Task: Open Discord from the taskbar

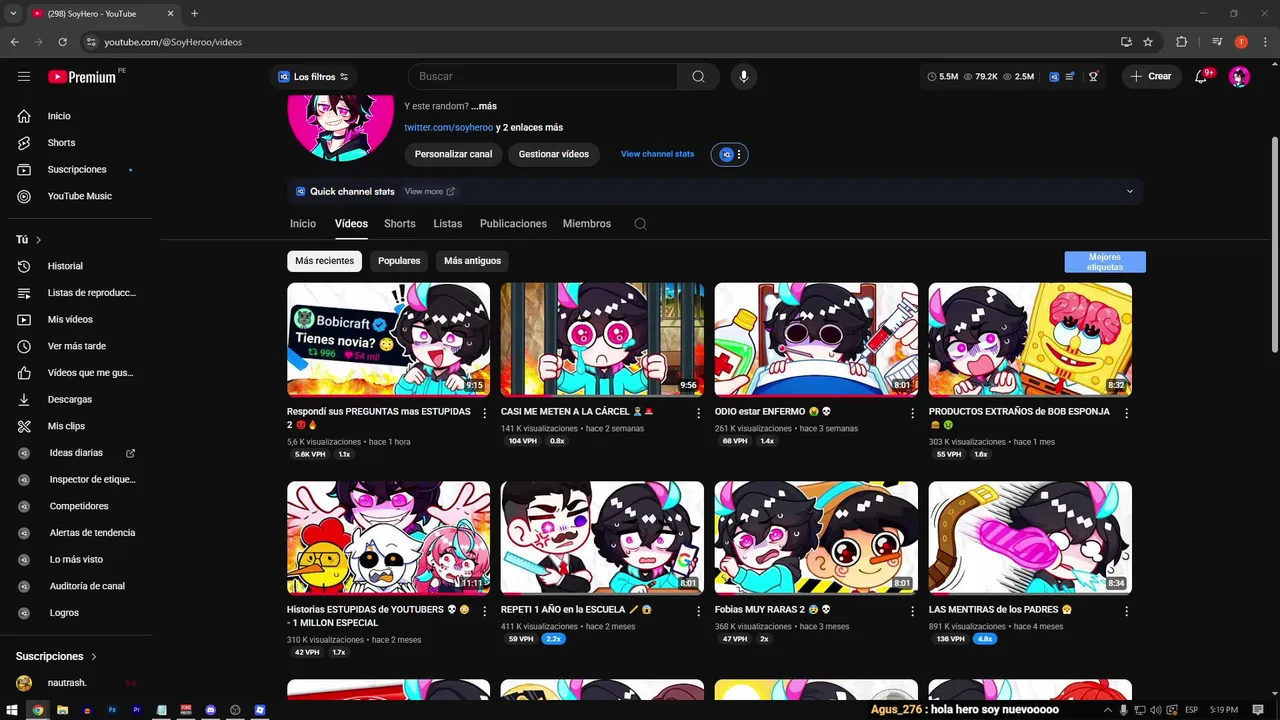Action: tap(210, 710)
